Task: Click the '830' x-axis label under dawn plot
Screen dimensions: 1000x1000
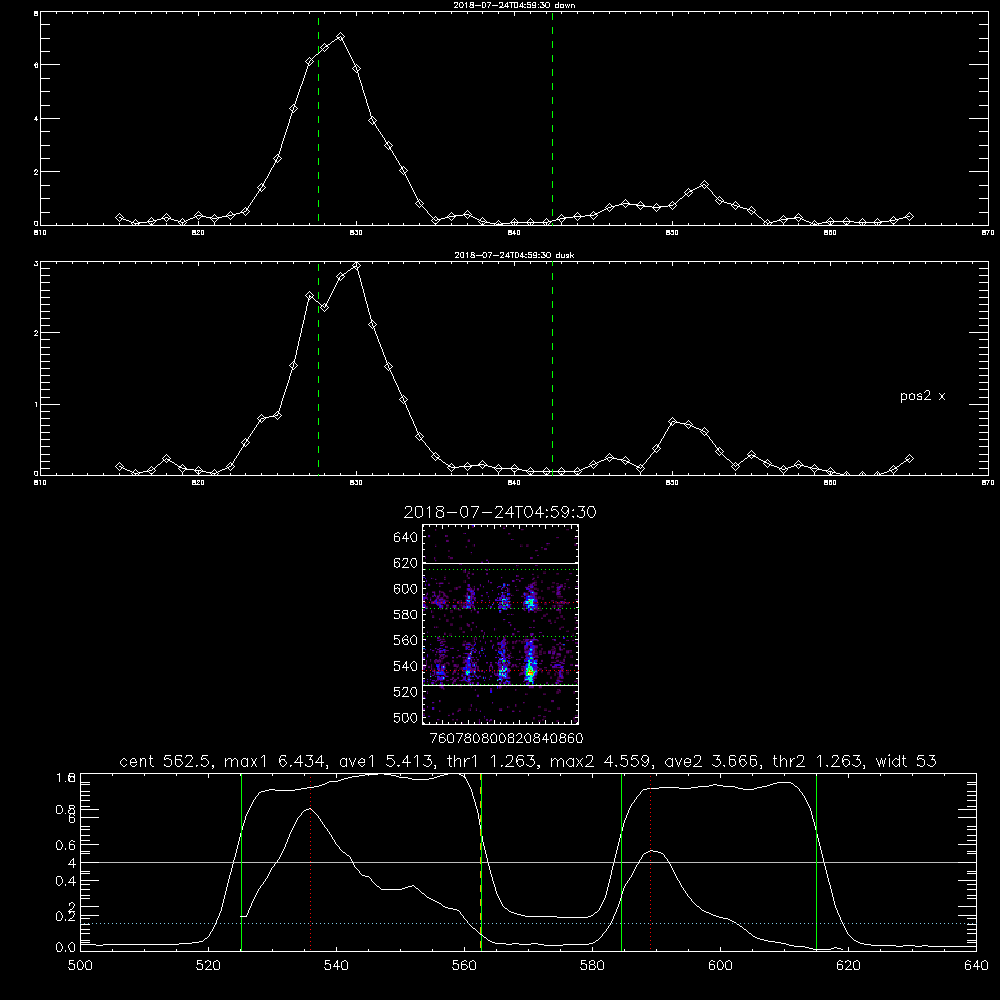Action: [x=356, y=233]
